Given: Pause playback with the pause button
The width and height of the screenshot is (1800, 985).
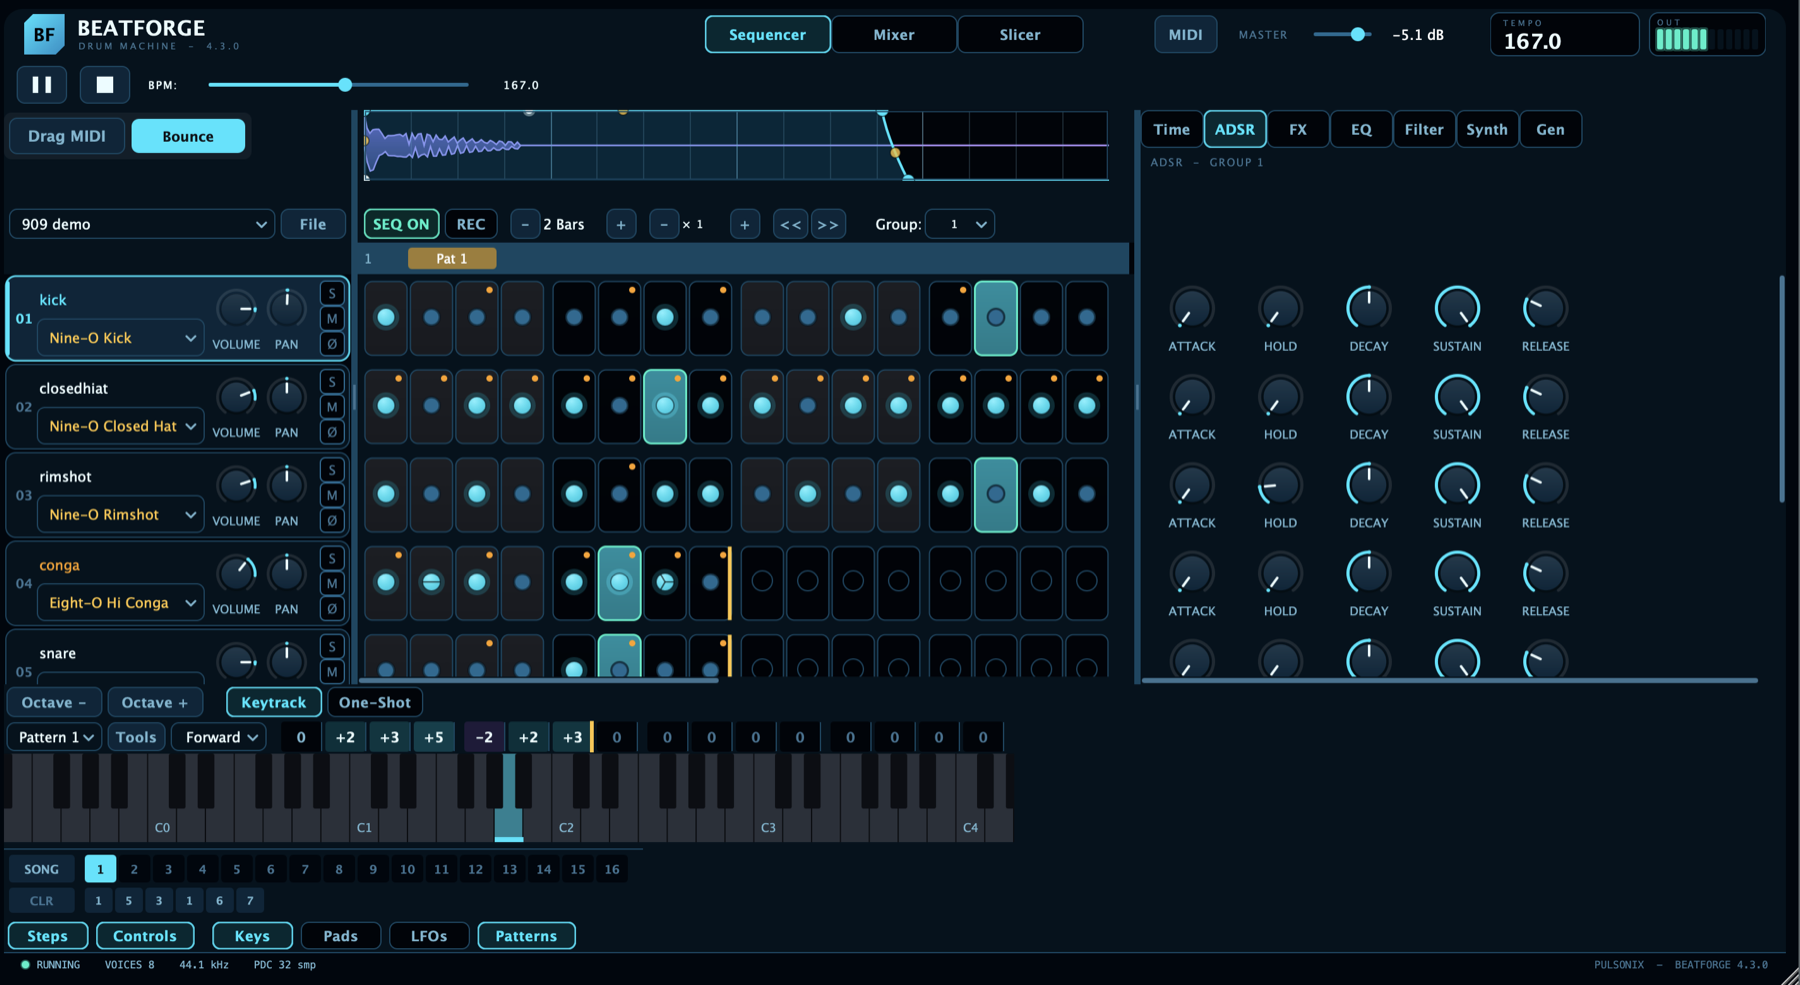Looking at the screenshot, I should (x=42, y=85).
